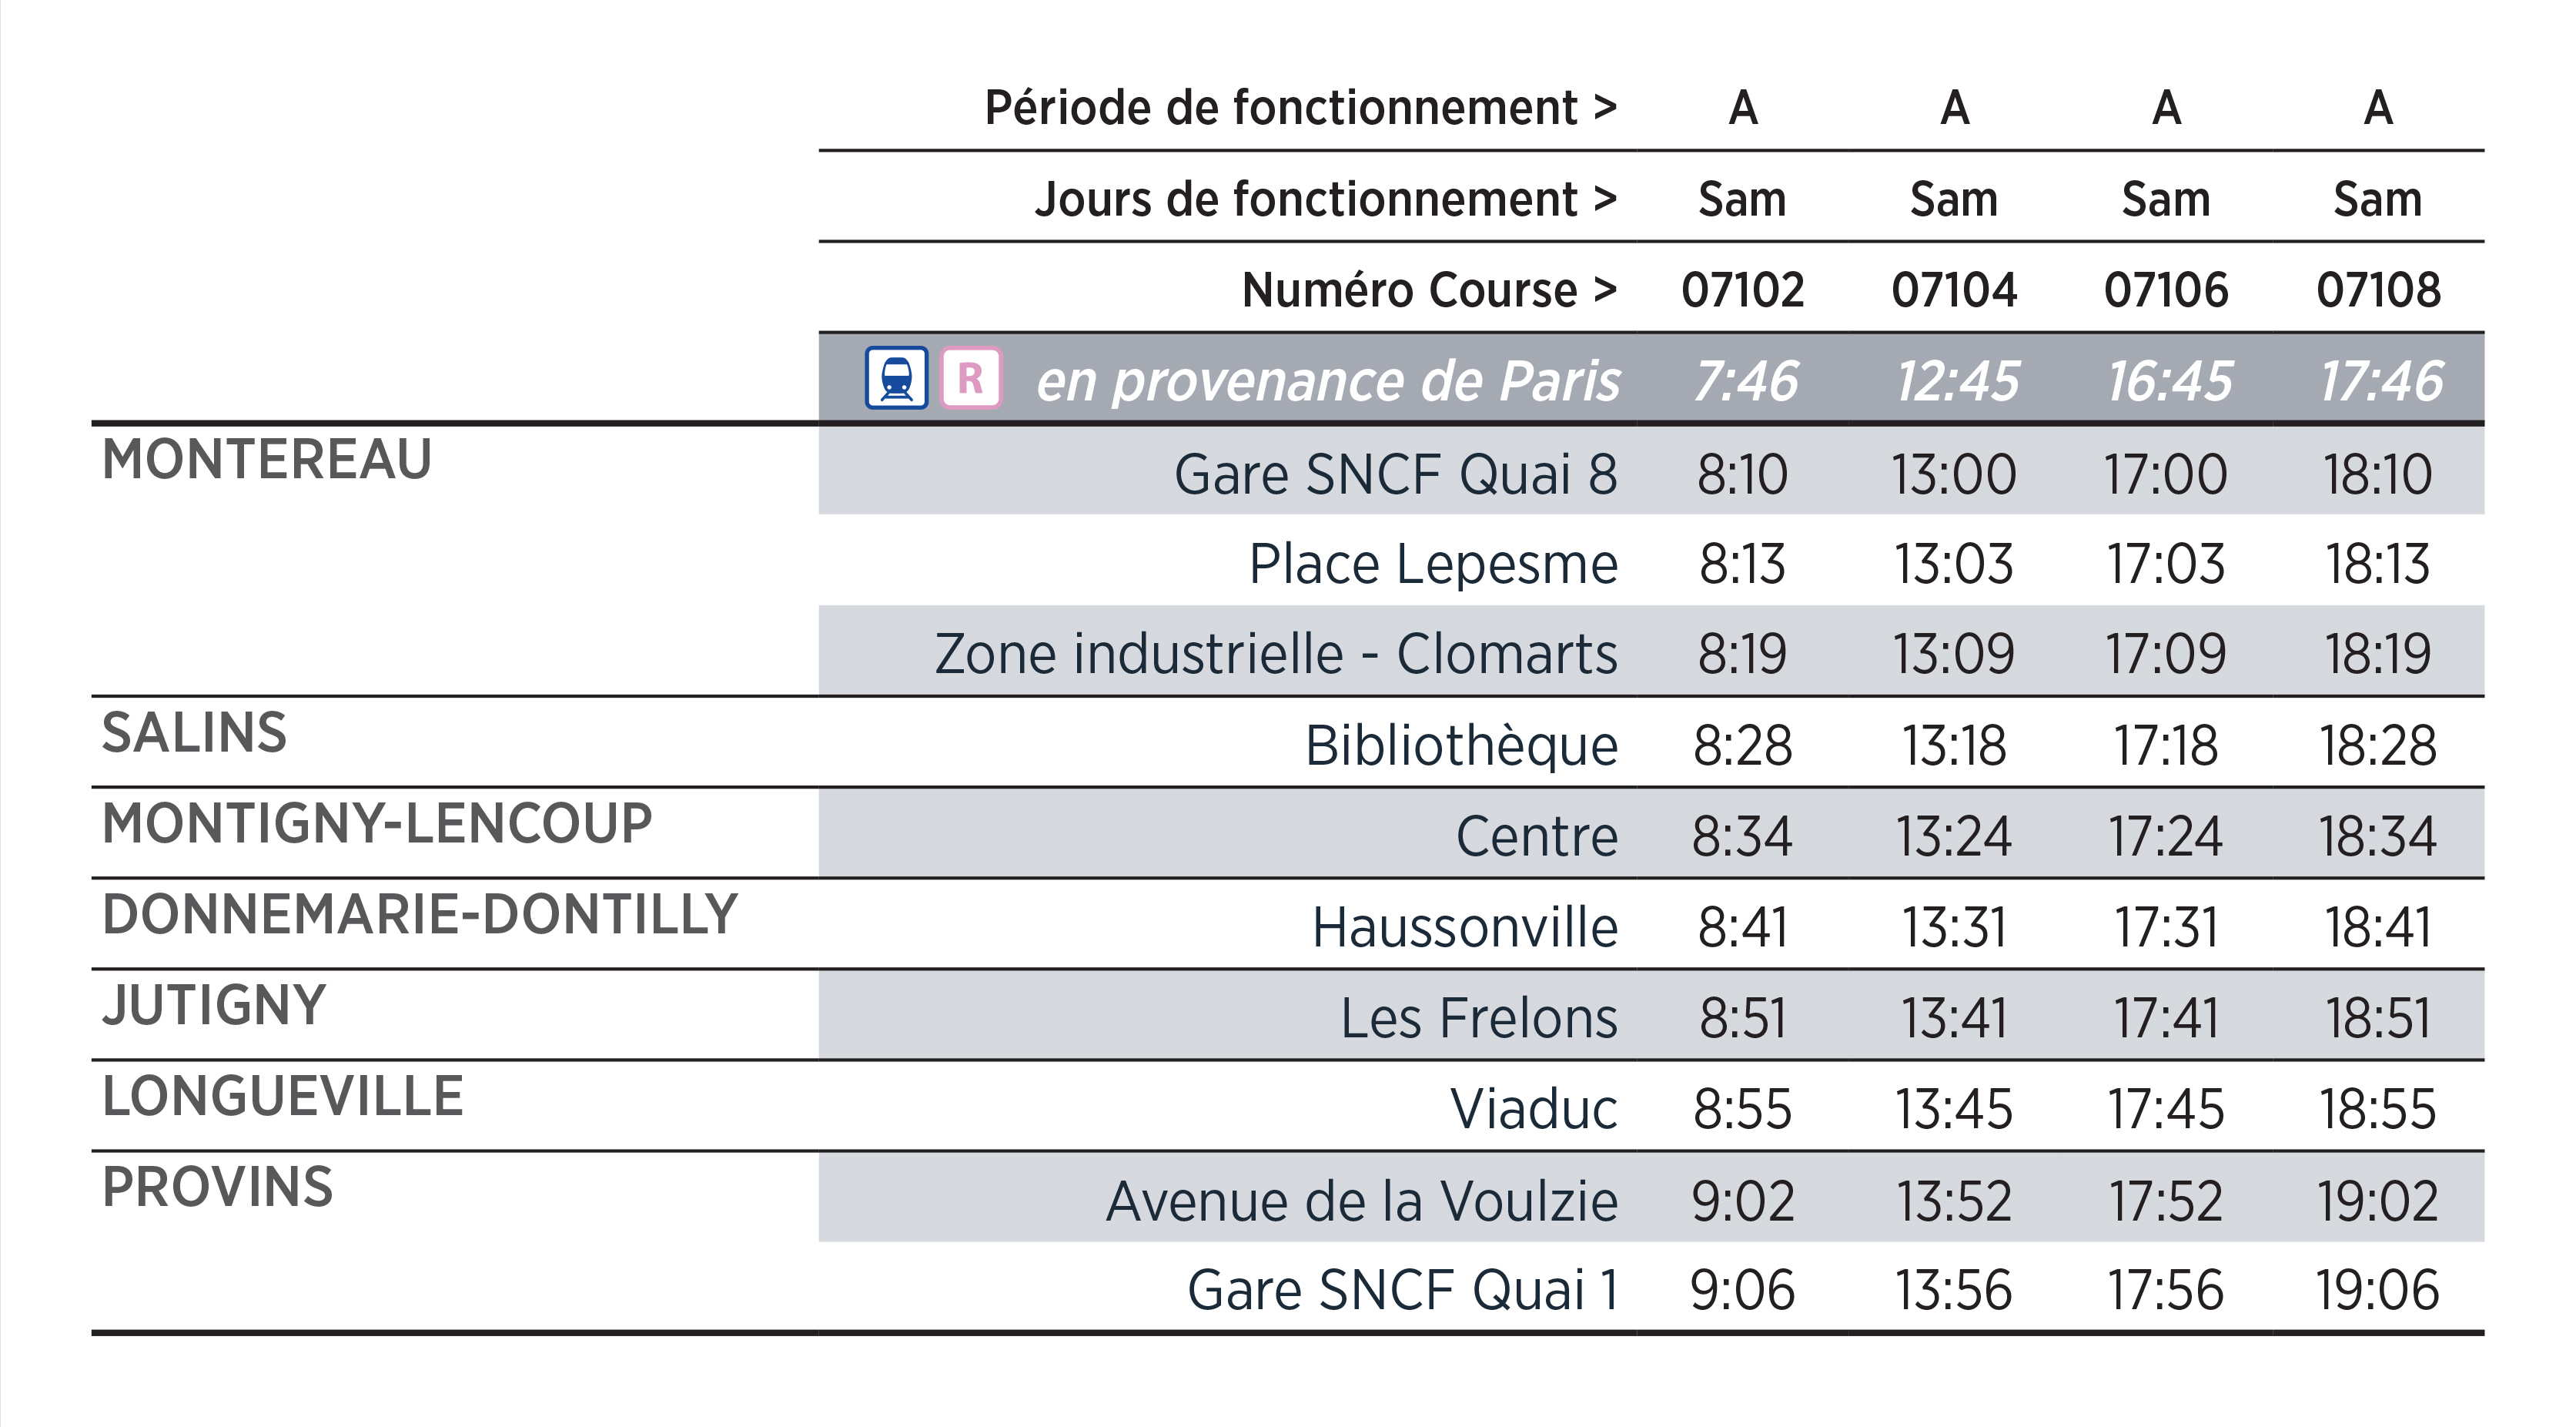This screenshot has height=1427, width=2576.
Task: Click the pink R line icon
Action: (x=971, y=378)
